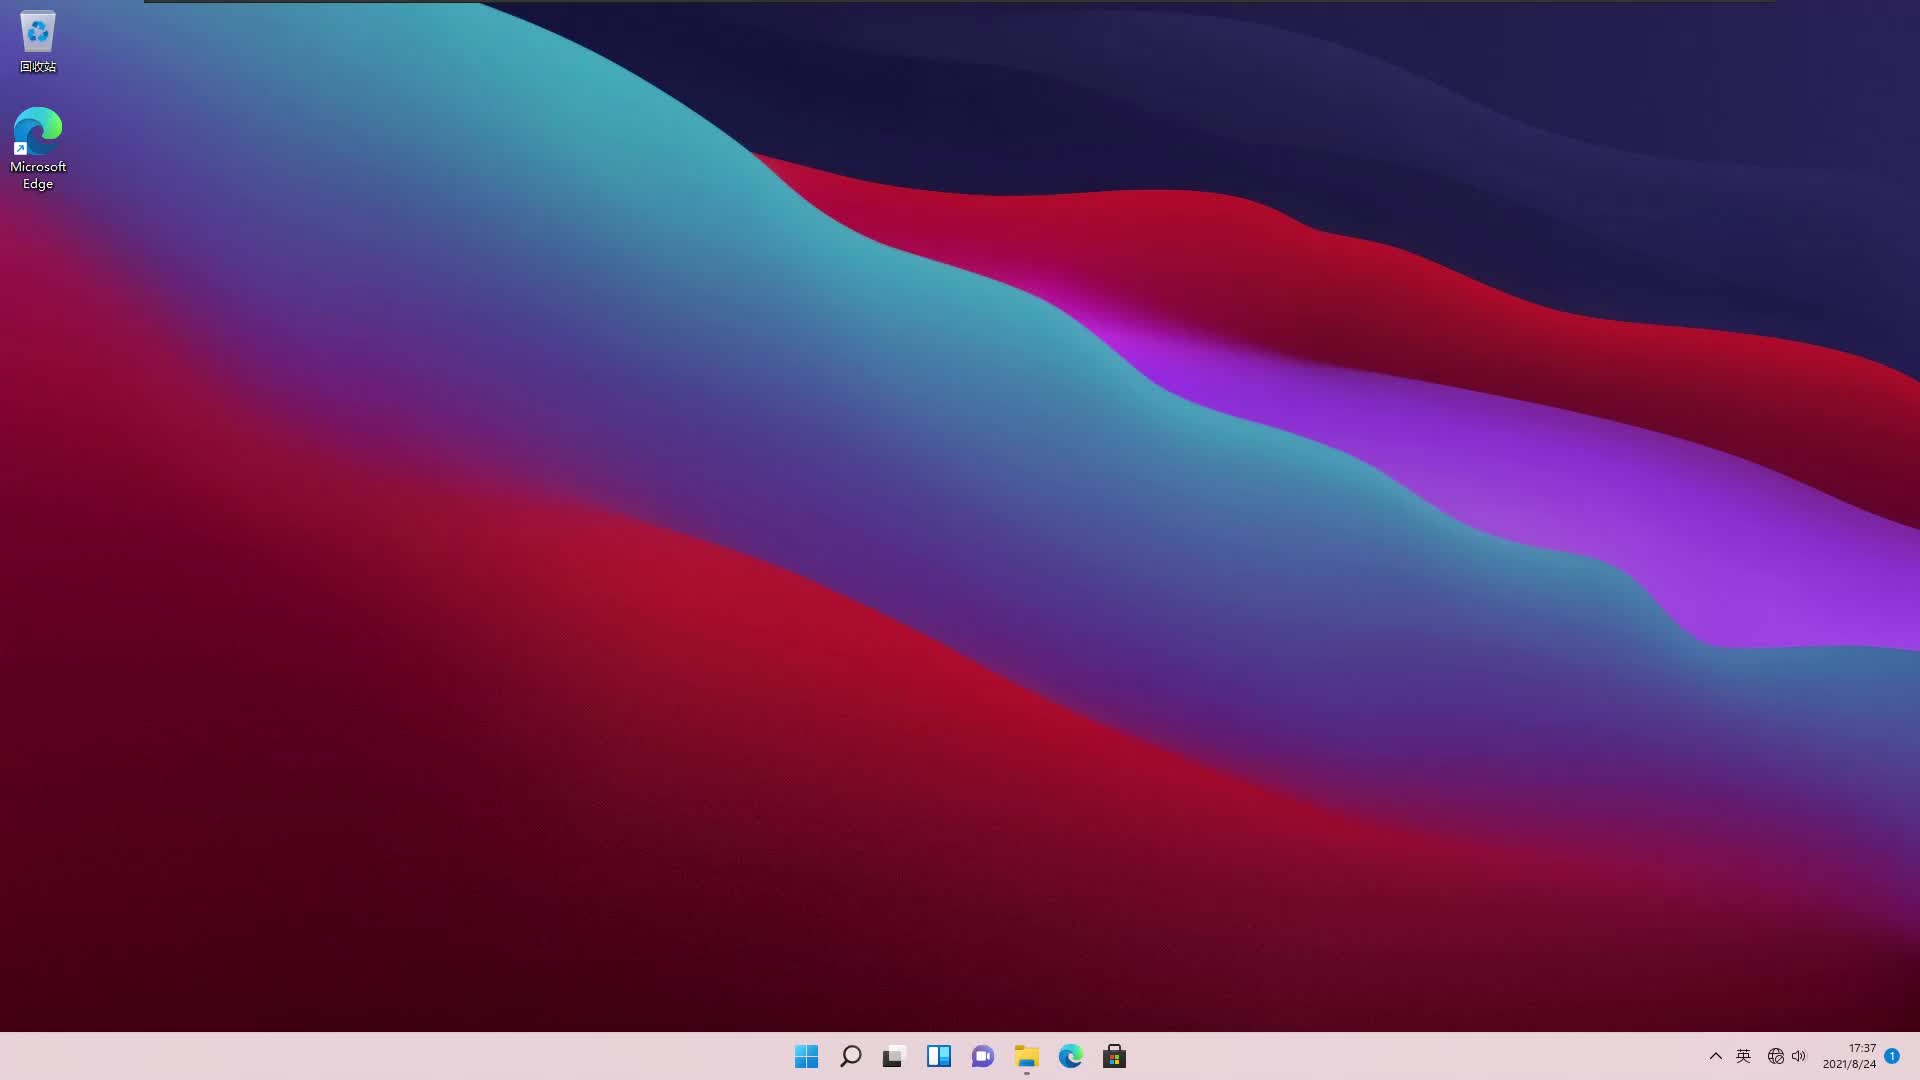Screen dimensions: 1920x1080
Task: Click Show desktop sliver at taskbar end
Action: [1916, 1056]
